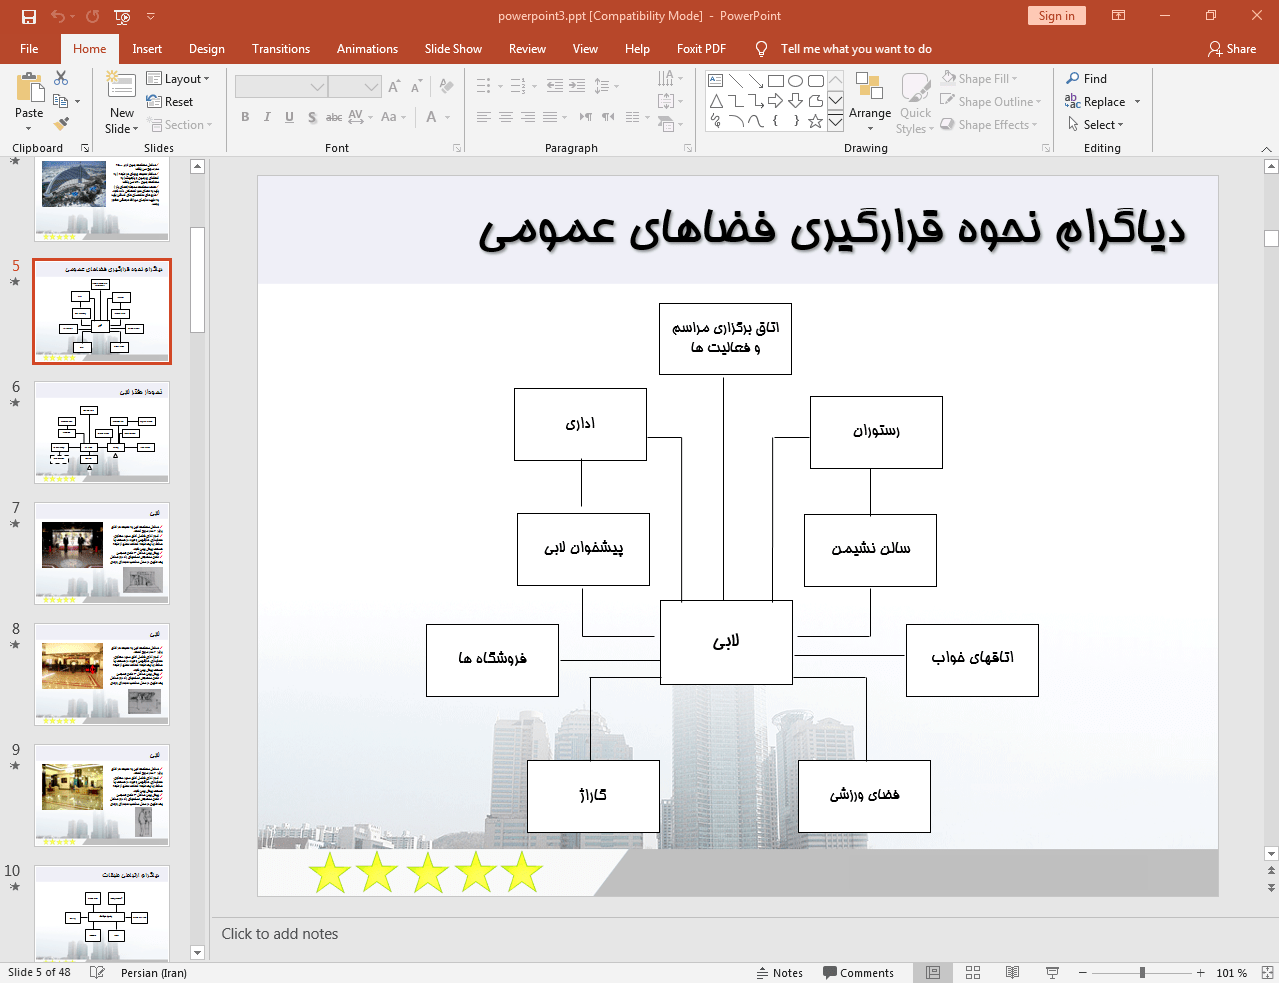This screenshot has width=1279, height=983.
Task: Toggle Bold formatting
Action: click(x=245, y=117)
